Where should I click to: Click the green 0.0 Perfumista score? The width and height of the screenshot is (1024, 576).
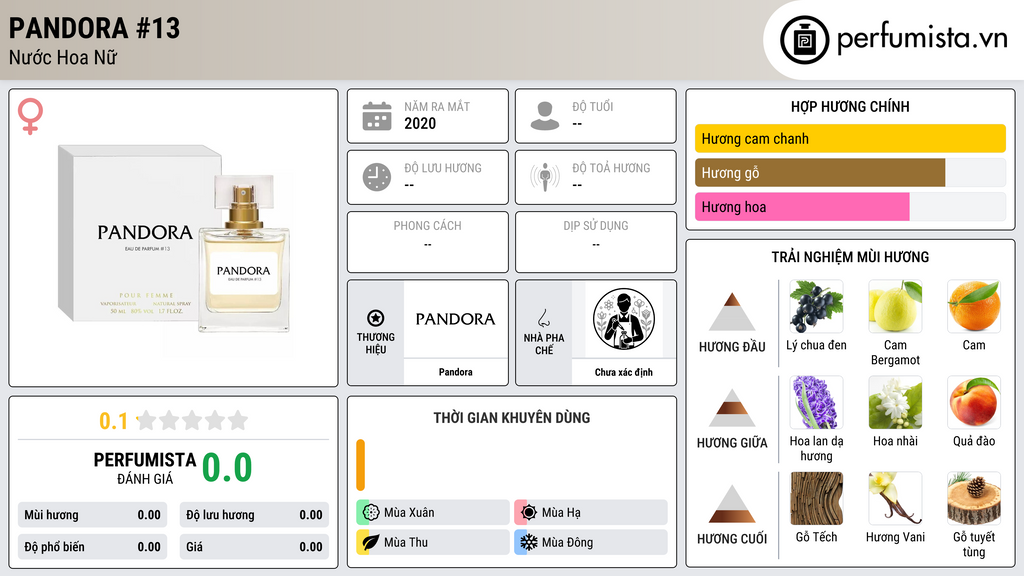227,467
